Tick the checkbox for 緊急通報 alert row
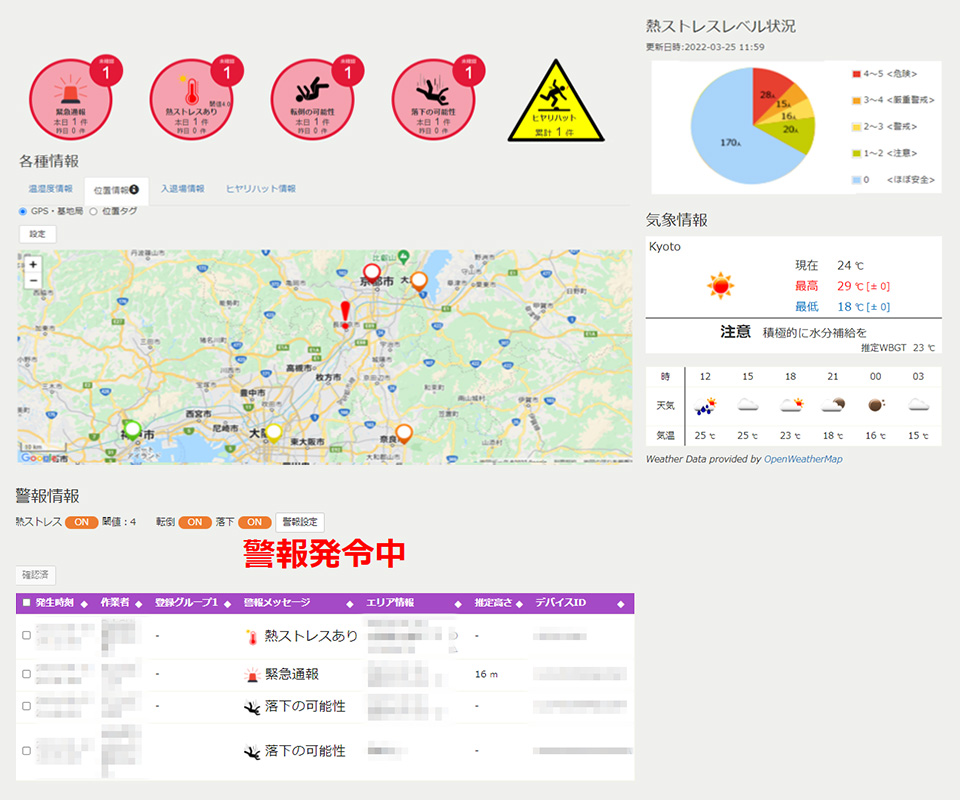960x800 pixels. pyautogui.click(x=26, y=674)
